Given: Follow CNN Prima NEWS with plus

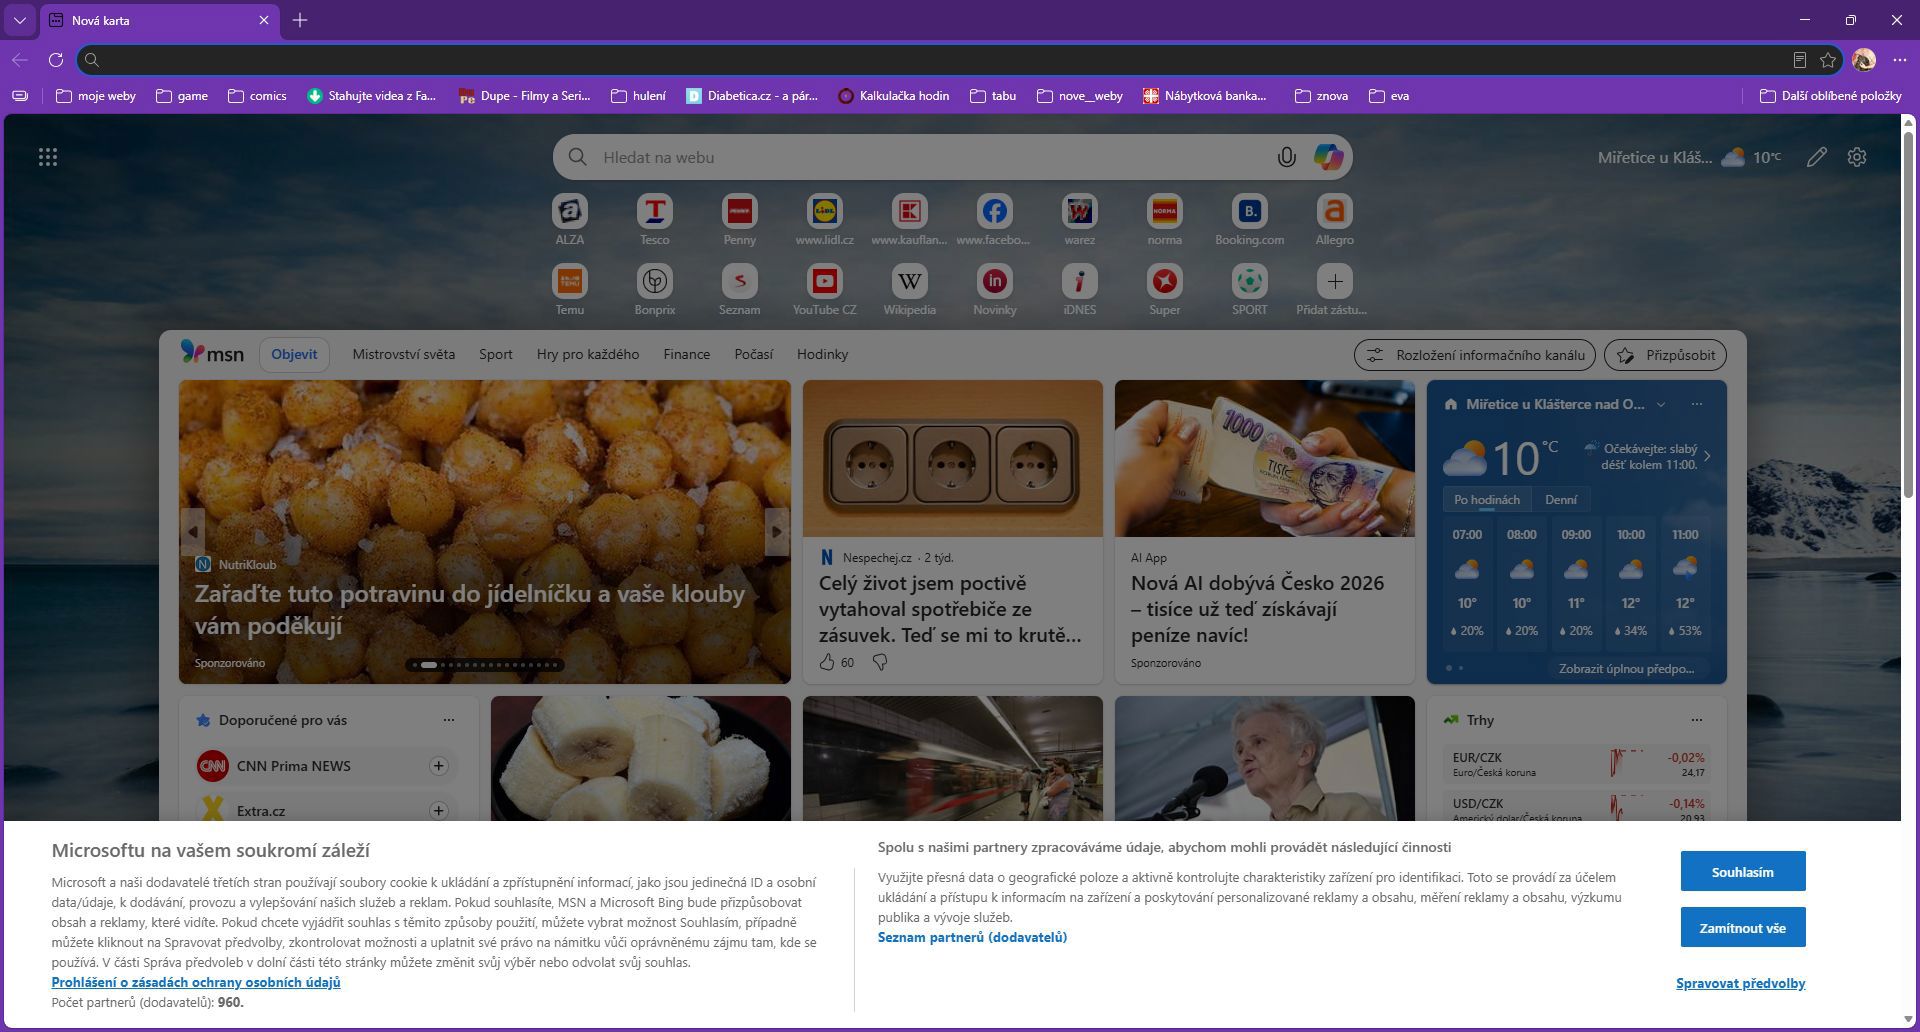Looking at the screenshot, I should click(438, 766).
